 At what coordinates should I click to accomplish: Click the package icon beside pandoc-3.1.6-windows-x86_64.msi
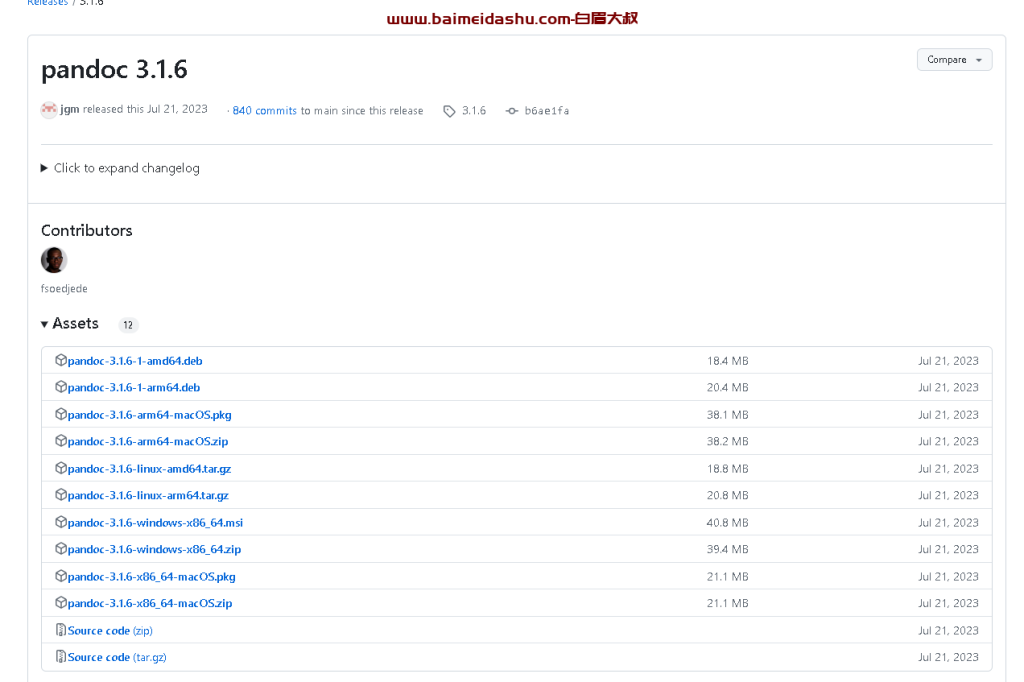click(59, 522)
